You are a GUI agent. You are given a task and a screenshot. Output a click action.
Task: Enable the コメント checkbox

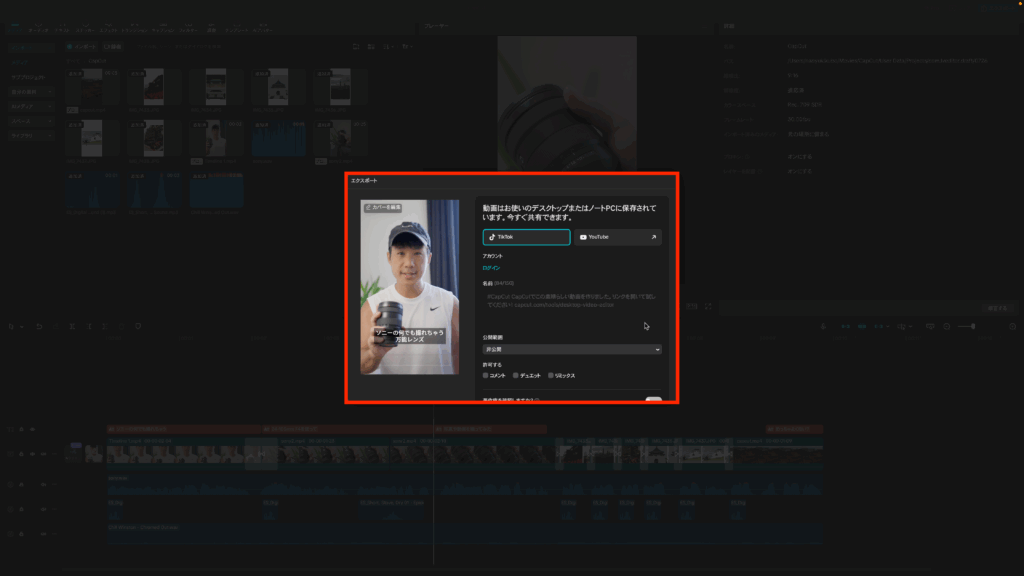485,376
